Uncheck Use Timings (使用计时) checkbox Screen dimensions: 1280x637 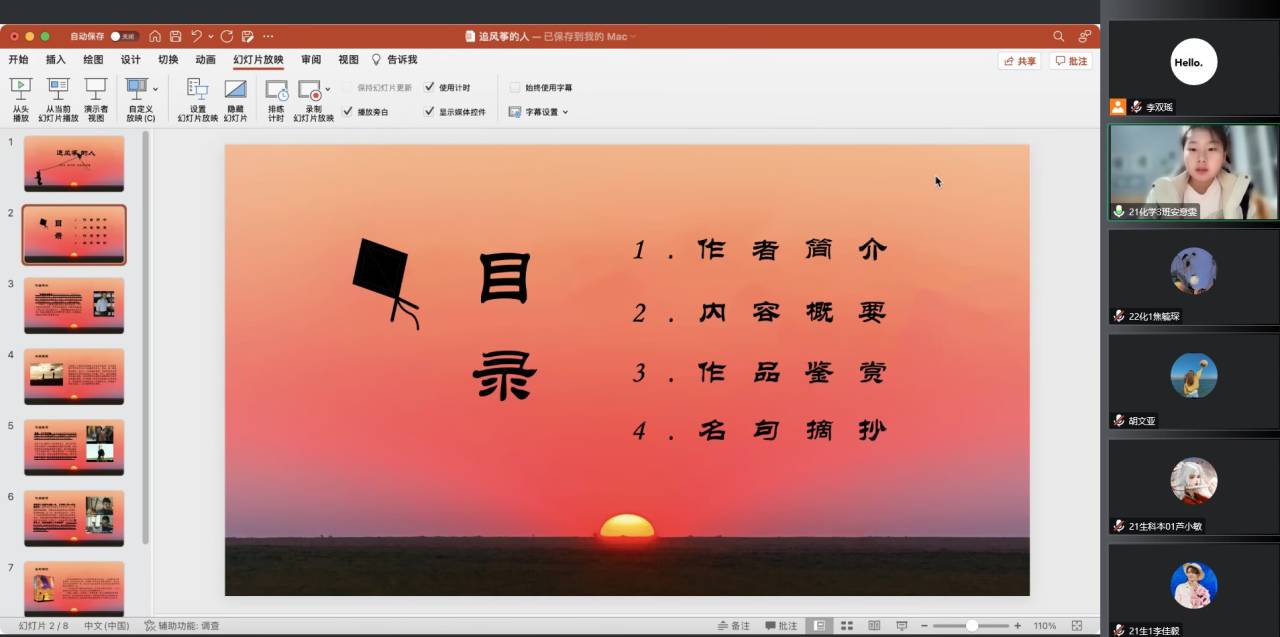click(430, 87)
